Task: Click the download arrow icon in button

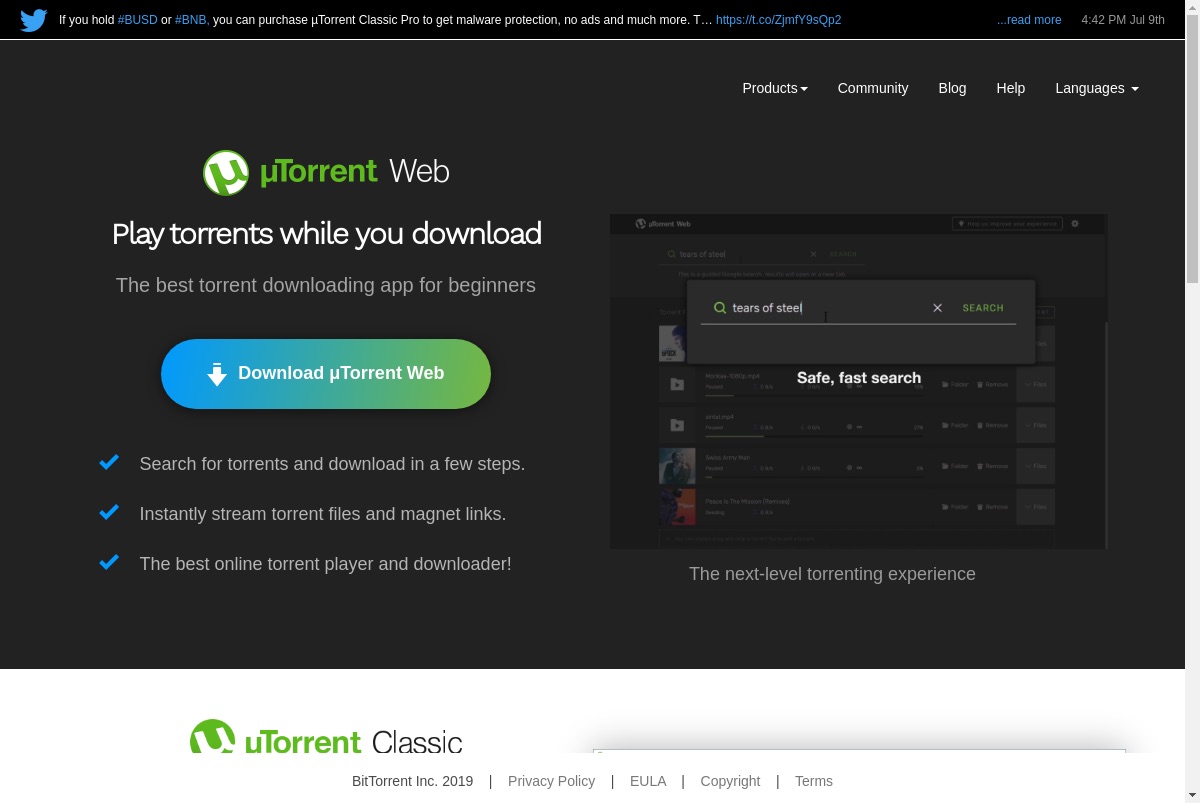Action: click(x=217, y=374)
